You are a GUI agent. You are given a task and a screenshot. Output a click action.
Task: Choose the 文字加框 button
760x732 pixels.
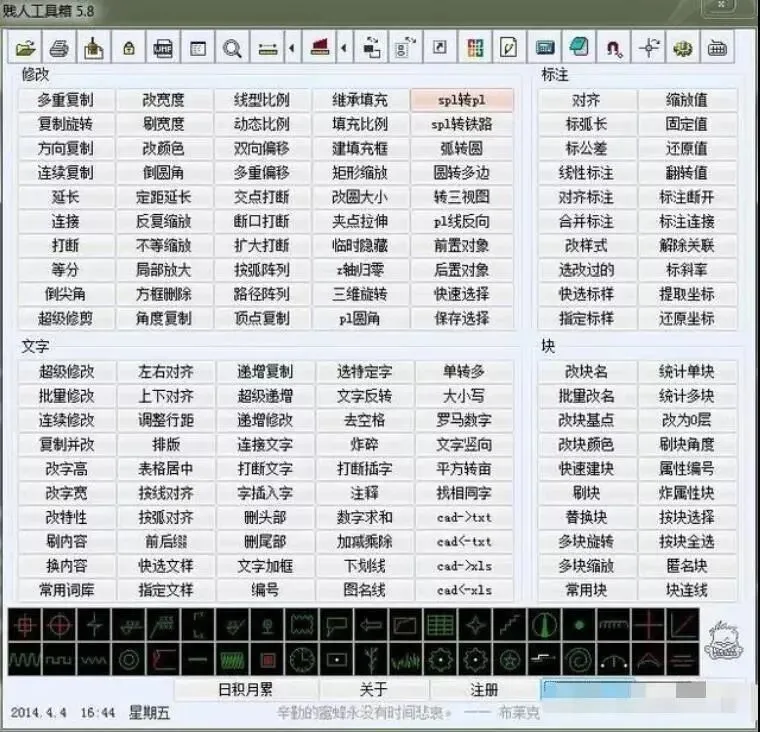(x=265, y=566)
